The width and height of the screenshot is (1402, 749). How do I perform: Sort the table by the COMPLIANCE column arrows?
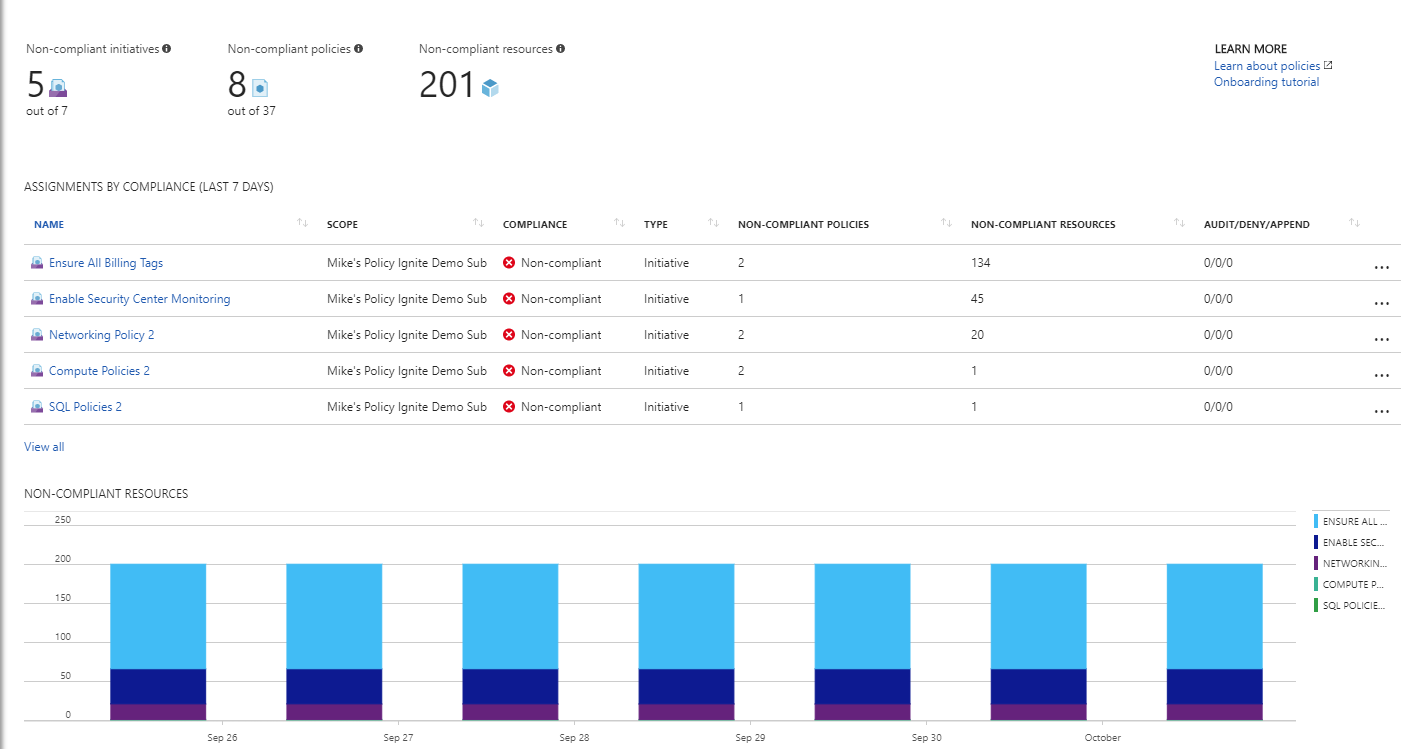coord(619,224)
